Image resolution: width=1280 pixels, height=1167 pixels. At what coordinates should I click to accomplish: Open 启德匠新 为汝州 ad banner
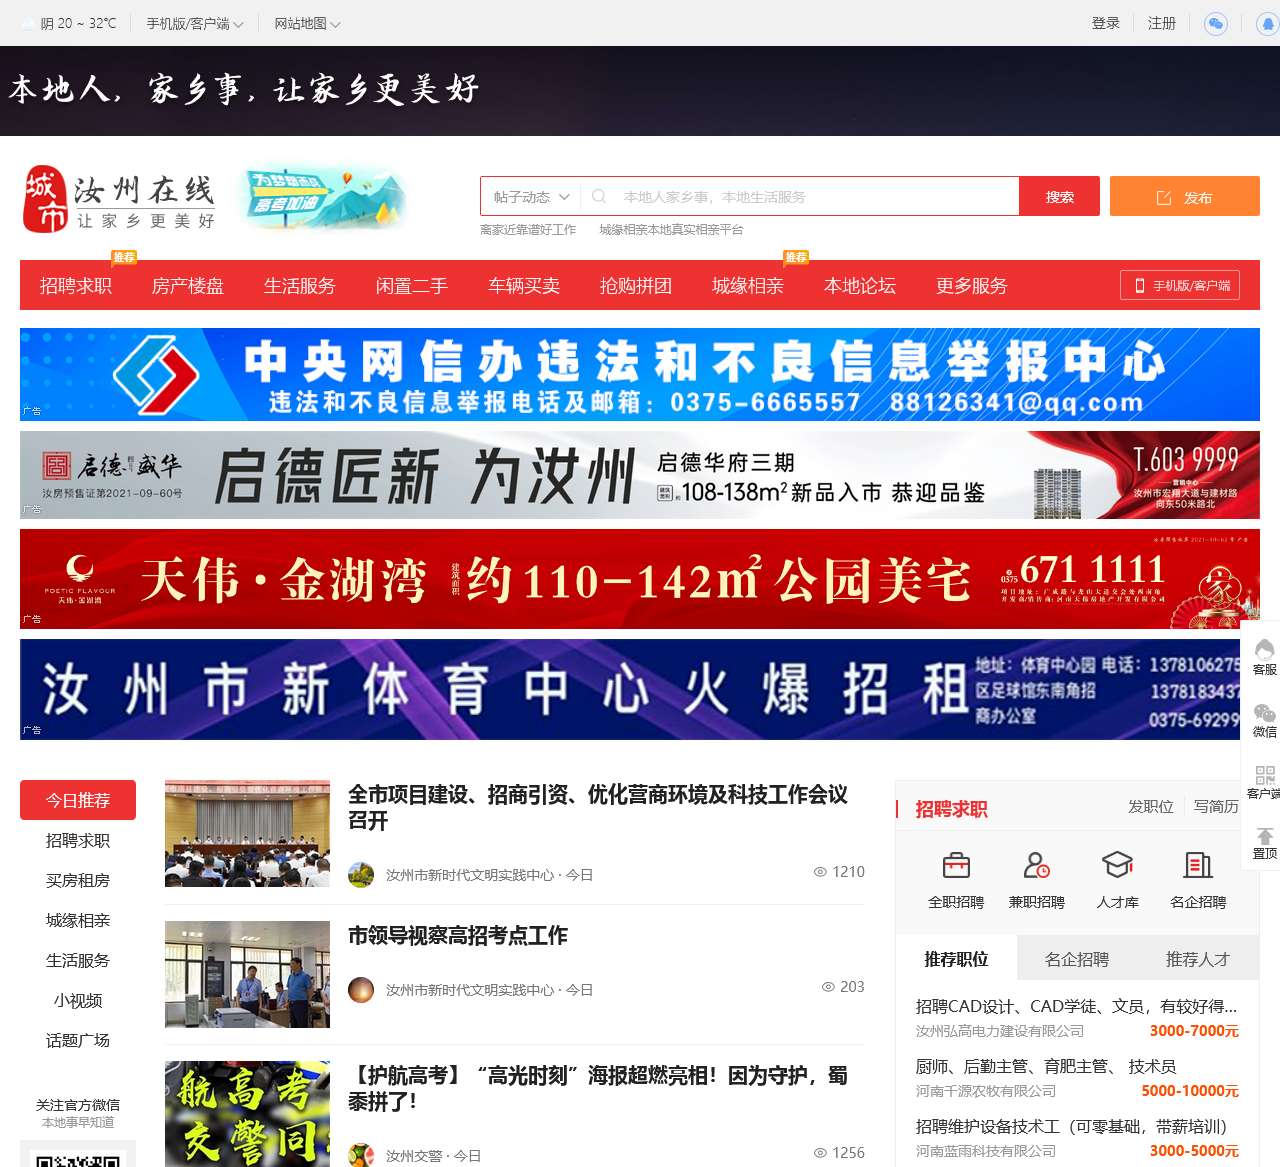640,475
